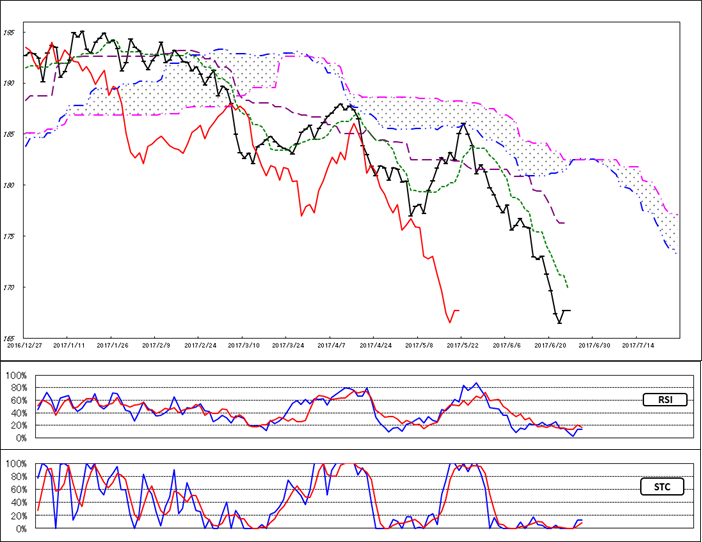Viewport: 702px width, 542px height.
Task: Click the end of green dashed line
Action: pyautogui.click(x=568, y=287)
